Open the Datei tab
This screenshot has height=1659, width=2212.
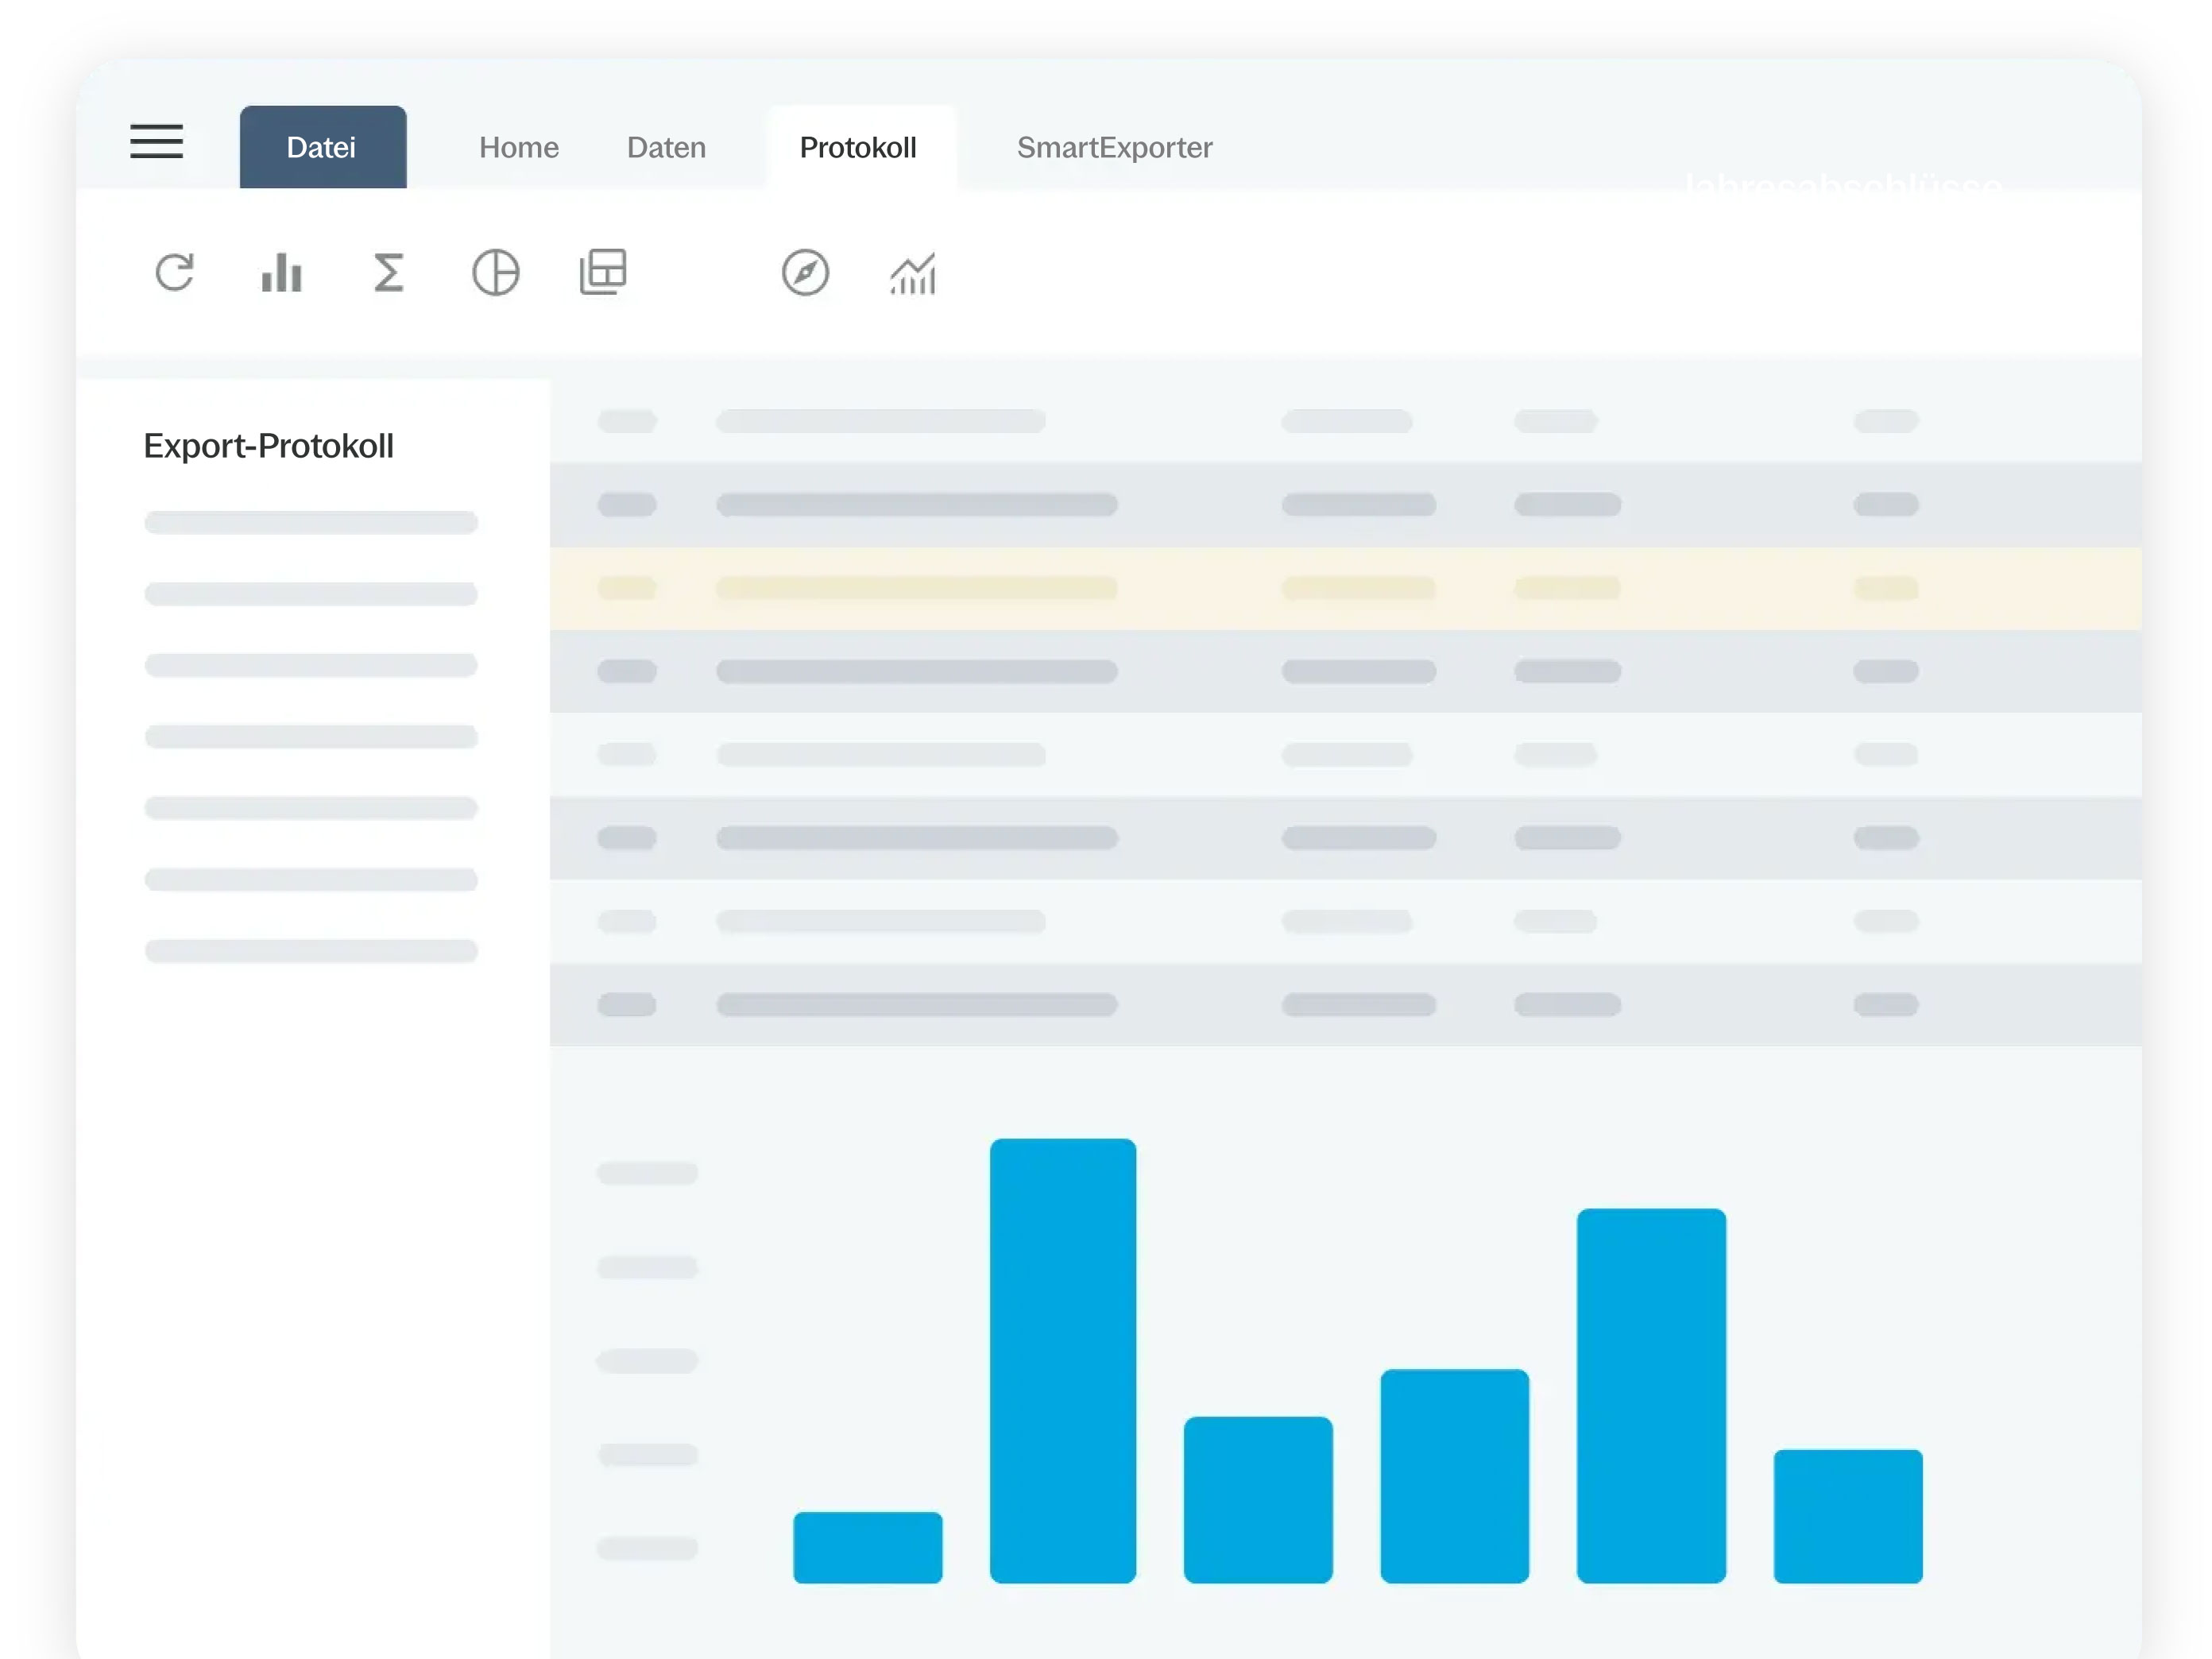coord(322,147)
